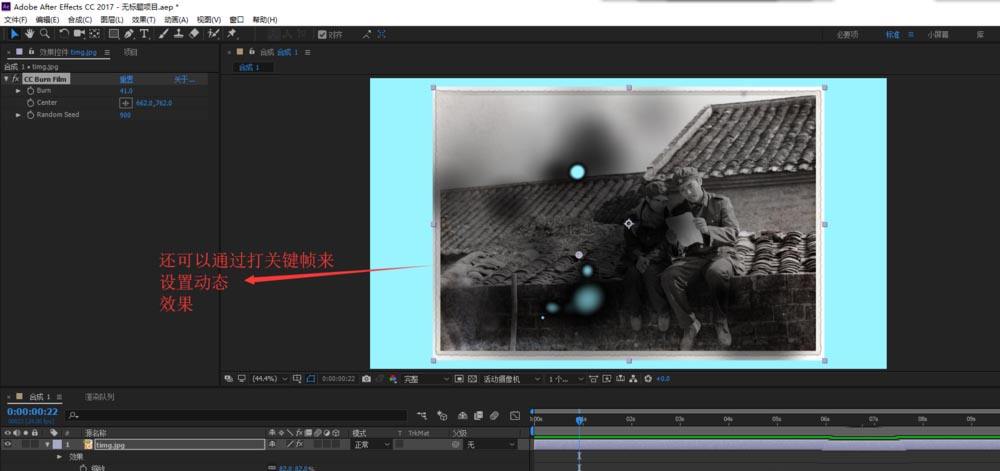
Task: Switch to the 渲染队列 tab
Action: [101, 396]
